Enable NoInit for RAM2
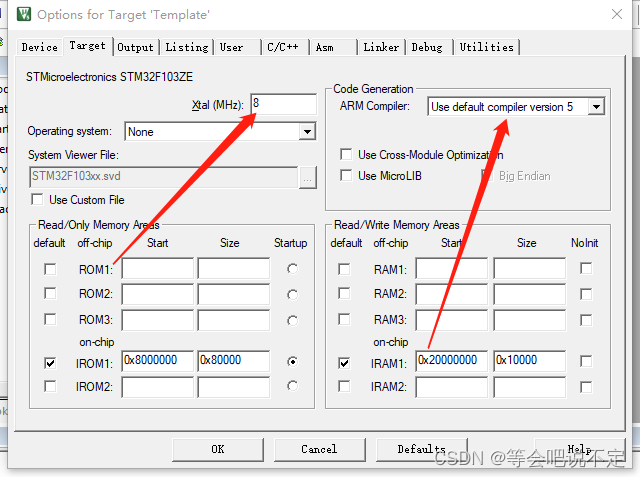The height and width of the screenshot is (477, 640). pyautogui.click(x=586, y=294)
